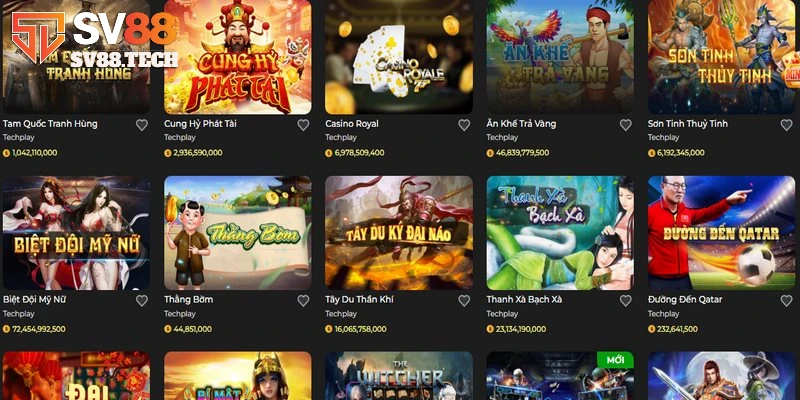Launch Casino Royale game thumbnail
This screenshot has width=800, height=400.
pos(399,57)
